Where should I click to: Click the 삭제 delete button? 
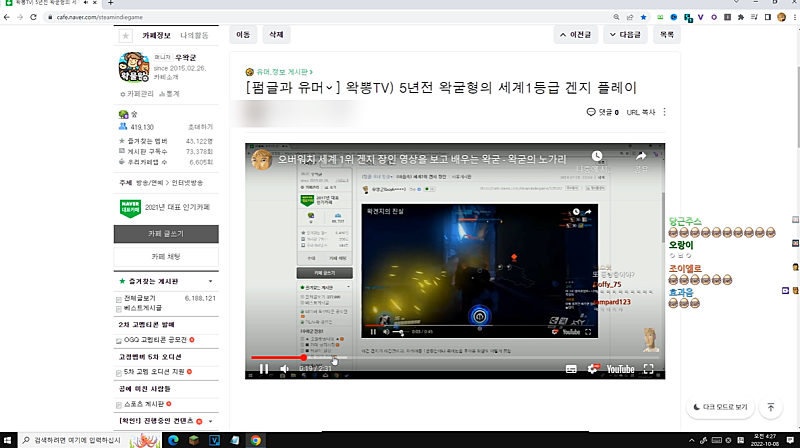tap(276, 35)
